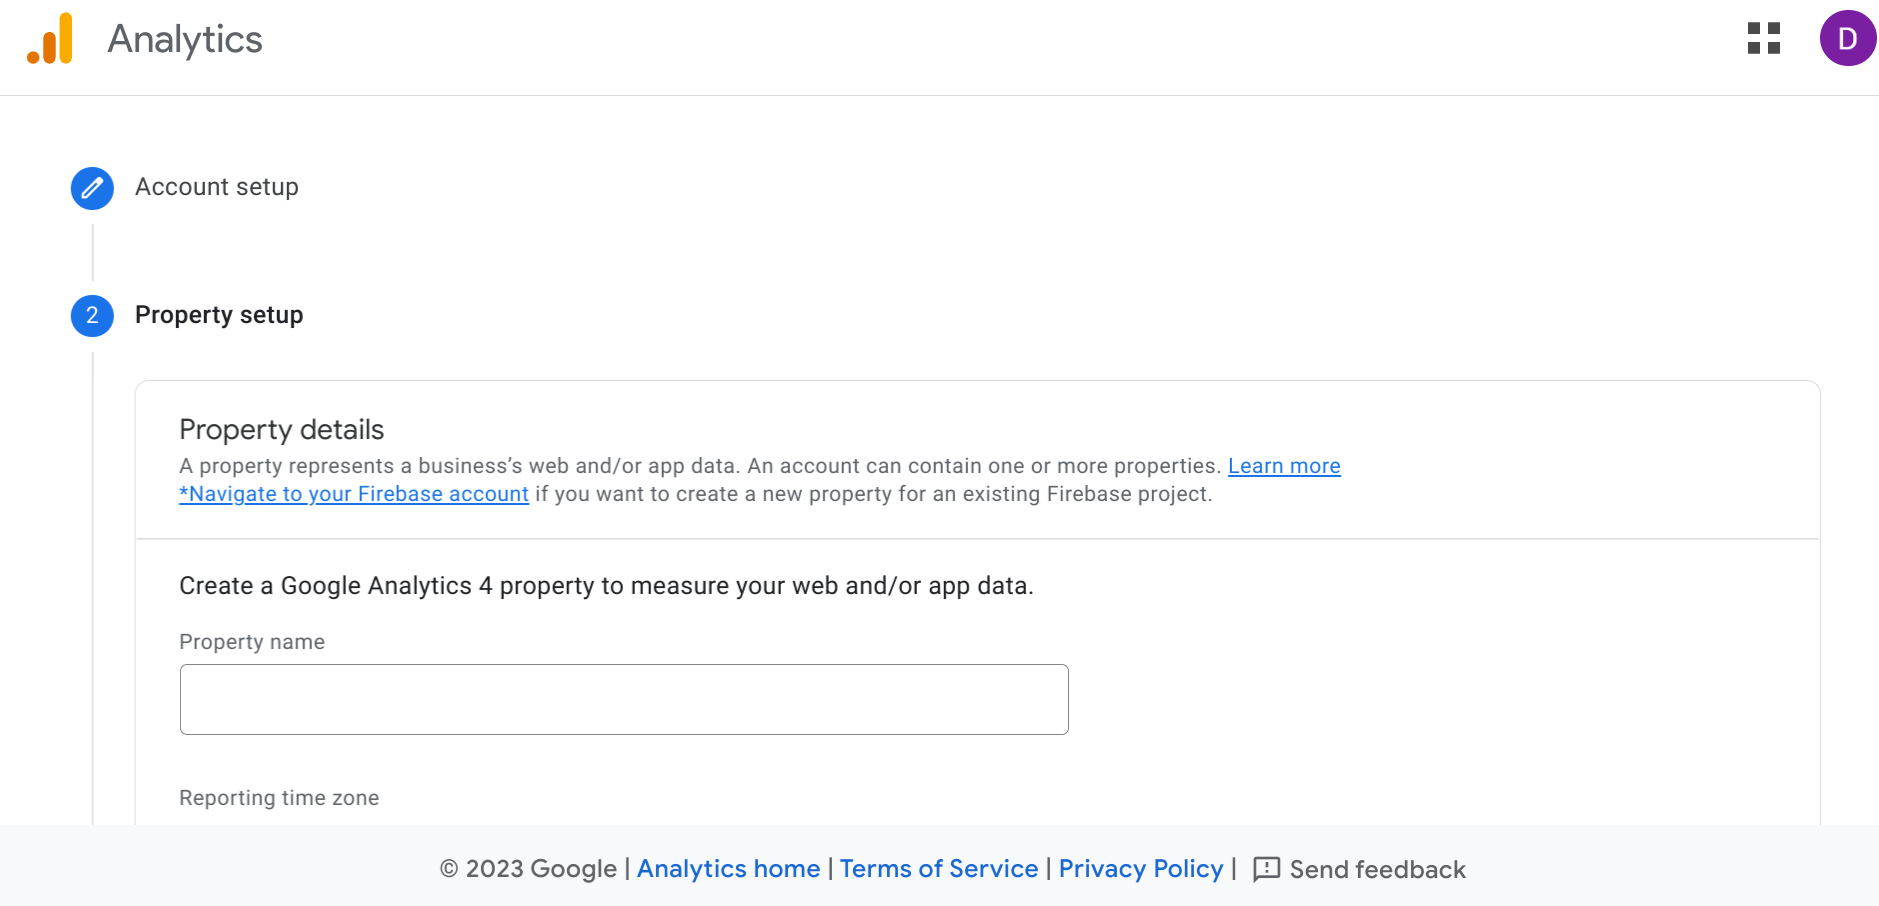This screenshot has height=906, width=1879.
Task: Click the Send feedback button text
Action: (x=1377, y=870)
